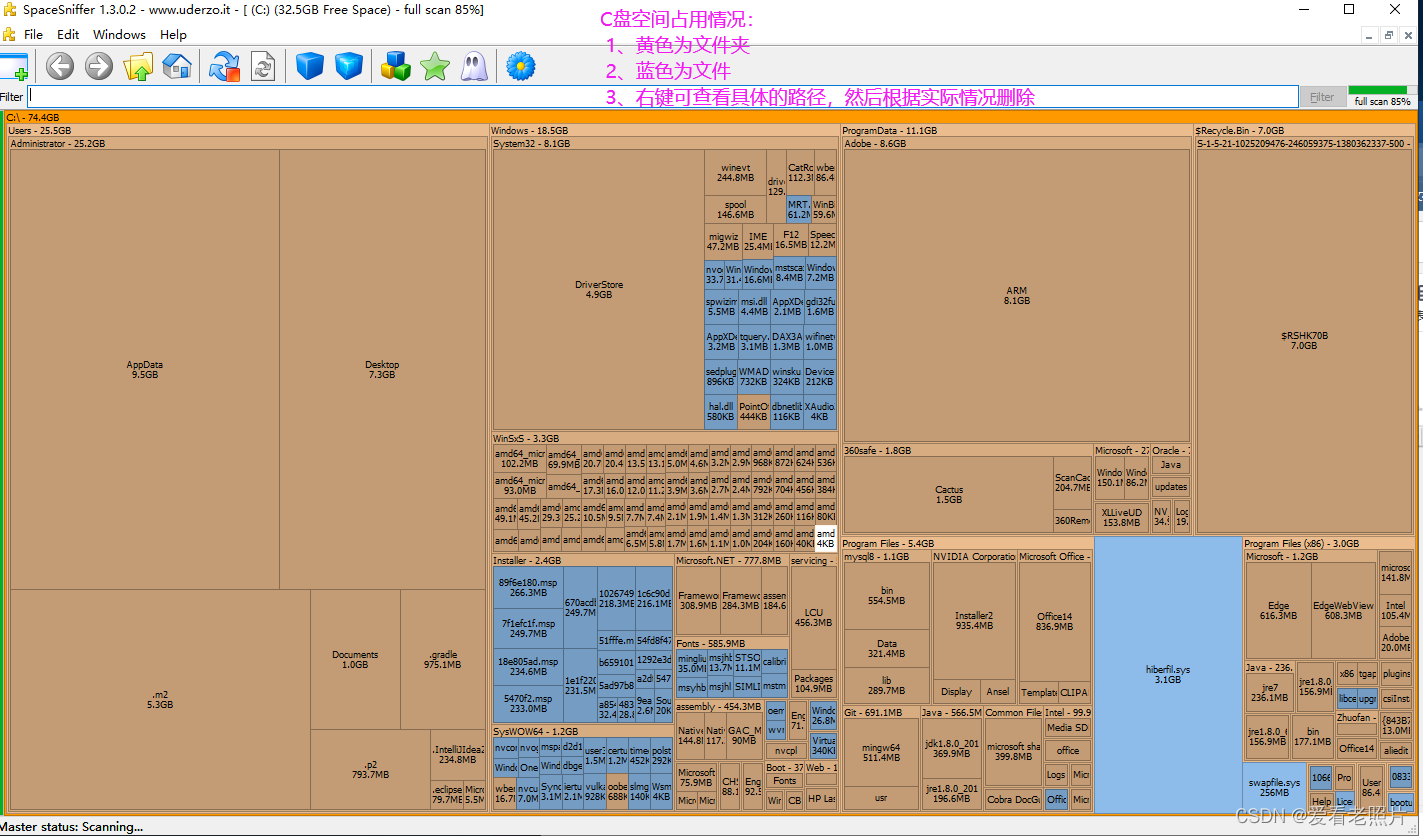This screenshot has height=836, width=1423.
Task: Select the mingw64 511.4MB block
Action: point(881,752)
